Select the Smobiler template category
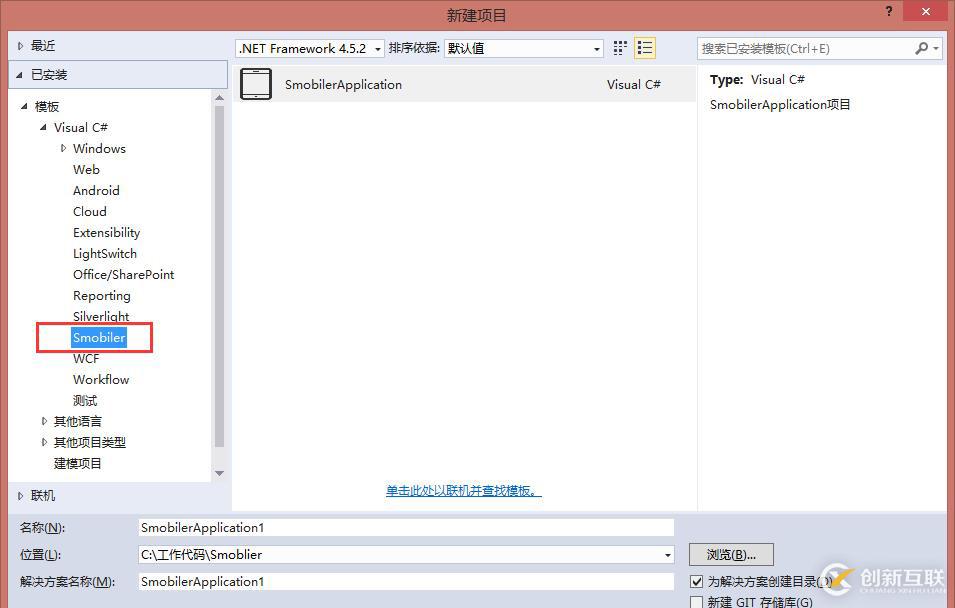 [99, 338]
